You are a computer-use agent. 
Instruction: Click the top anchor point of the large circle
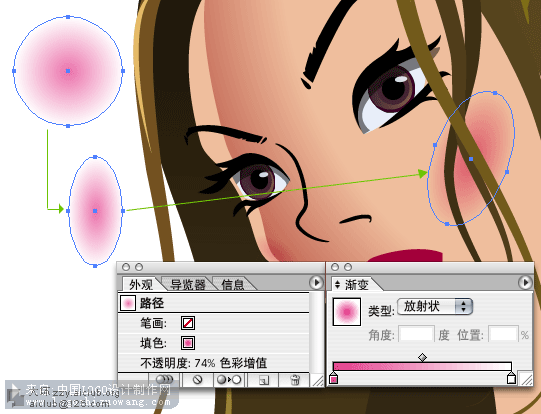pos(68,17)
